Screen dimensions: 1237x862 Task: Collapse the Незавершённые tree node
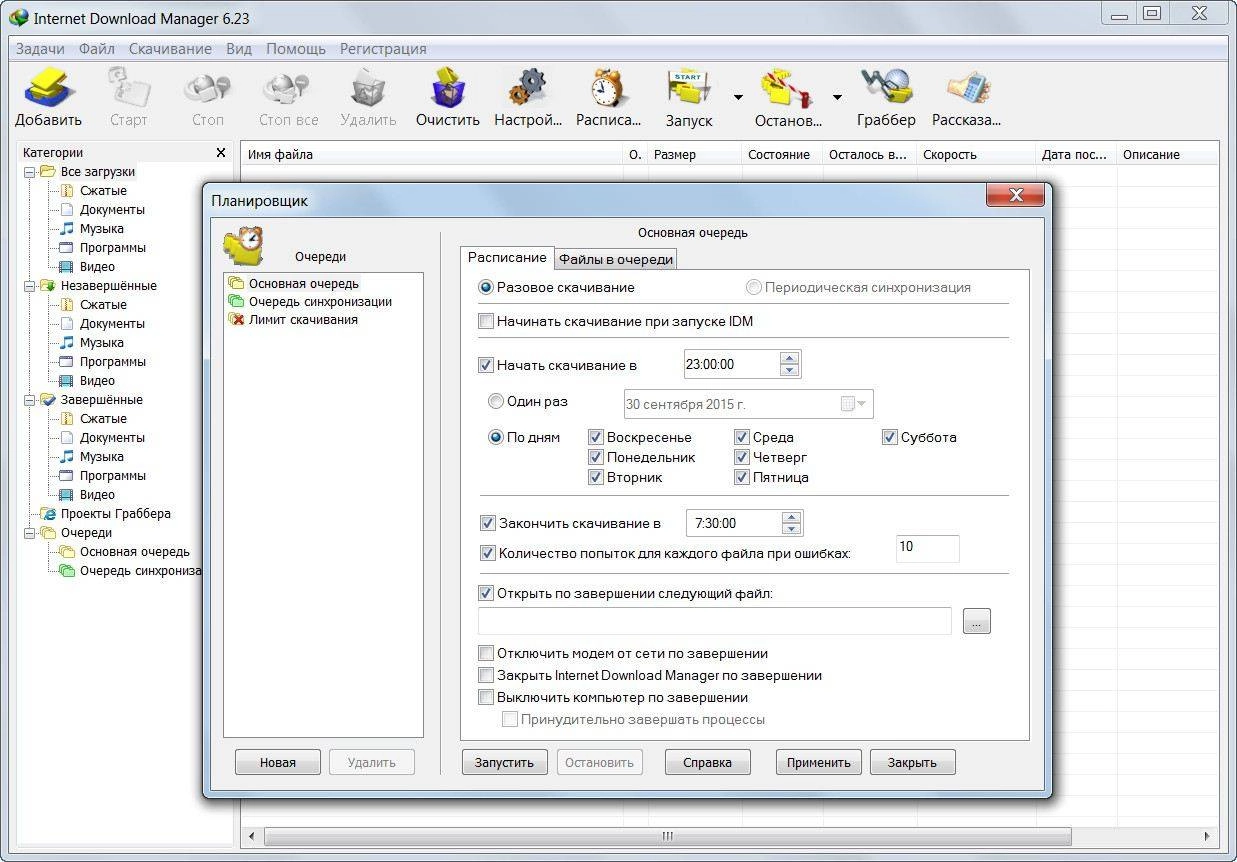(x=30, y=286)
